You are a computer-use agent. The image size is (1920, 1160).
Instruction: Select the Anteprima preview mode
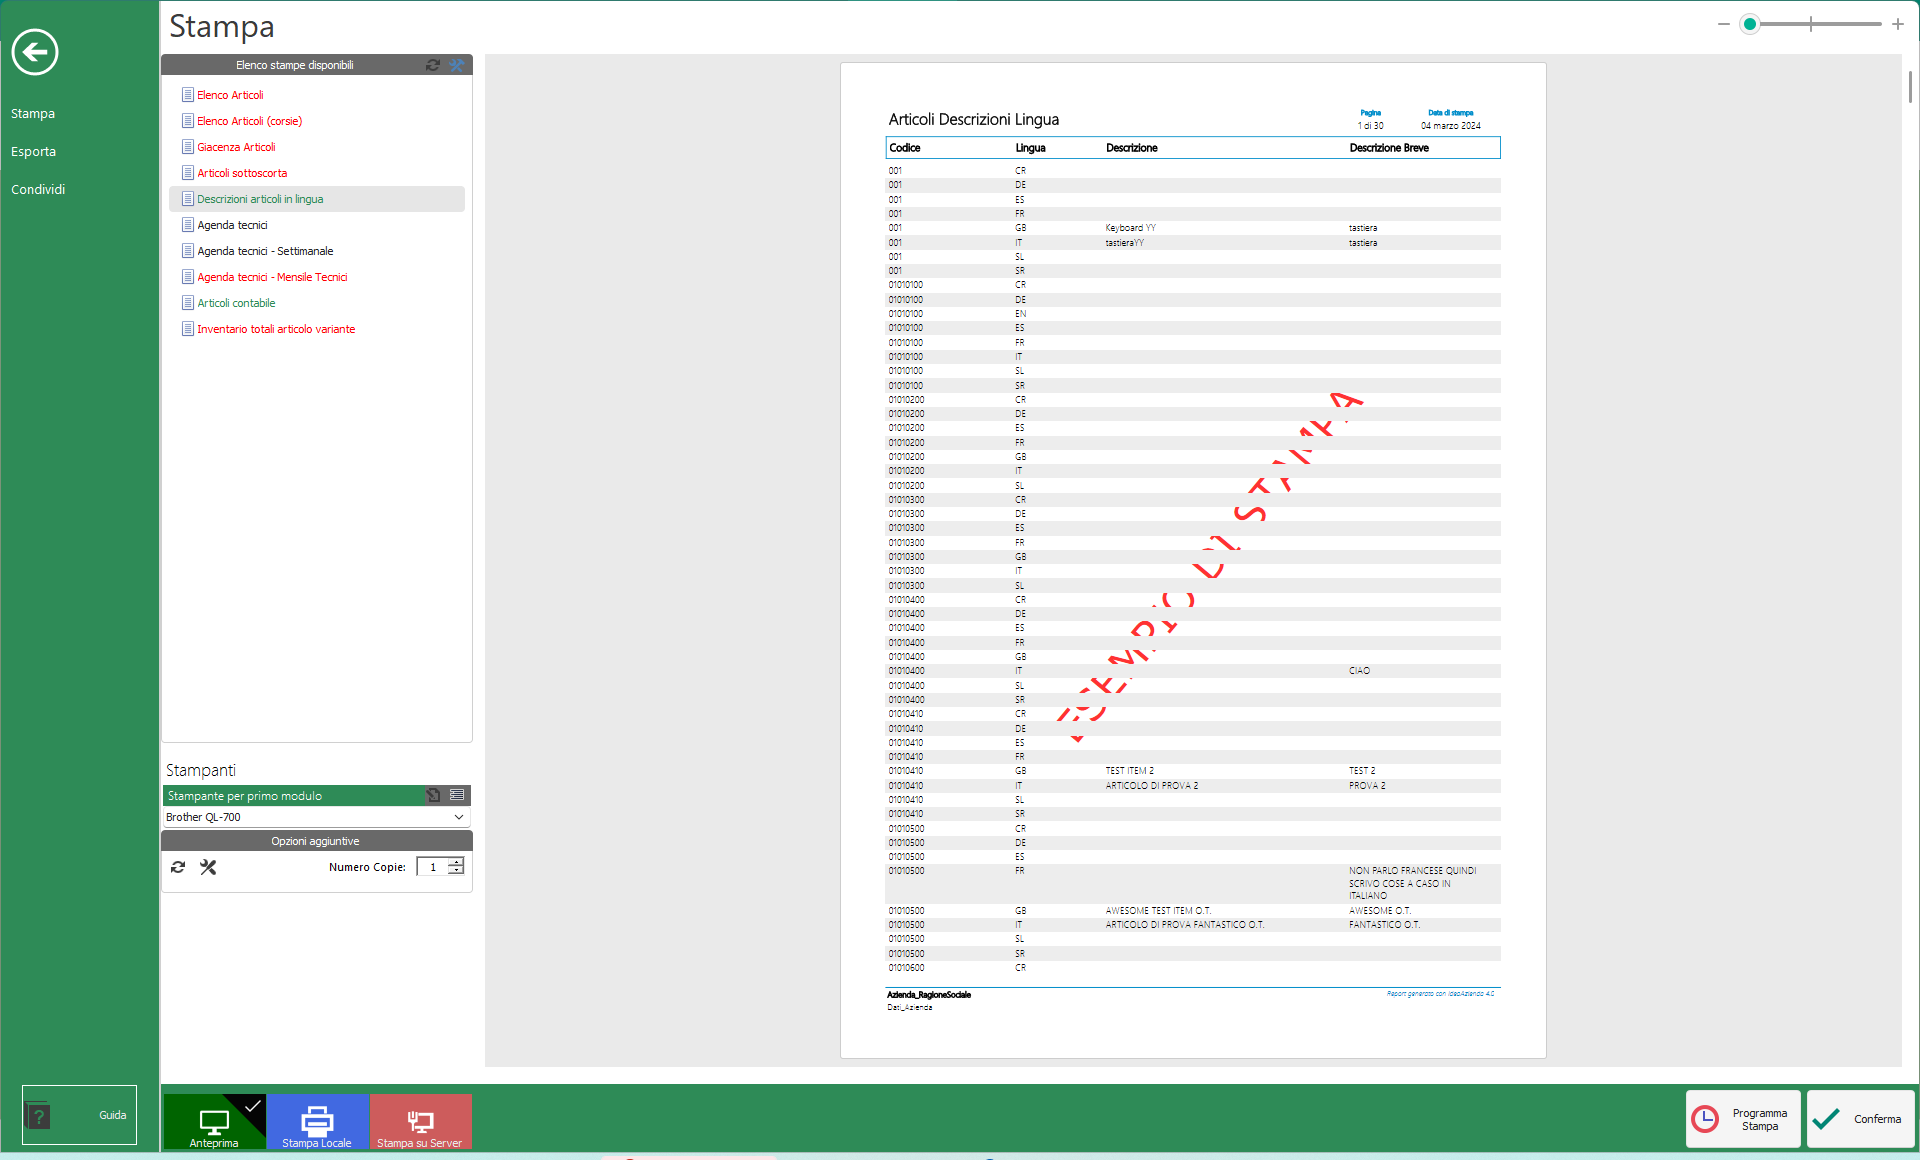coord(214,1122)
